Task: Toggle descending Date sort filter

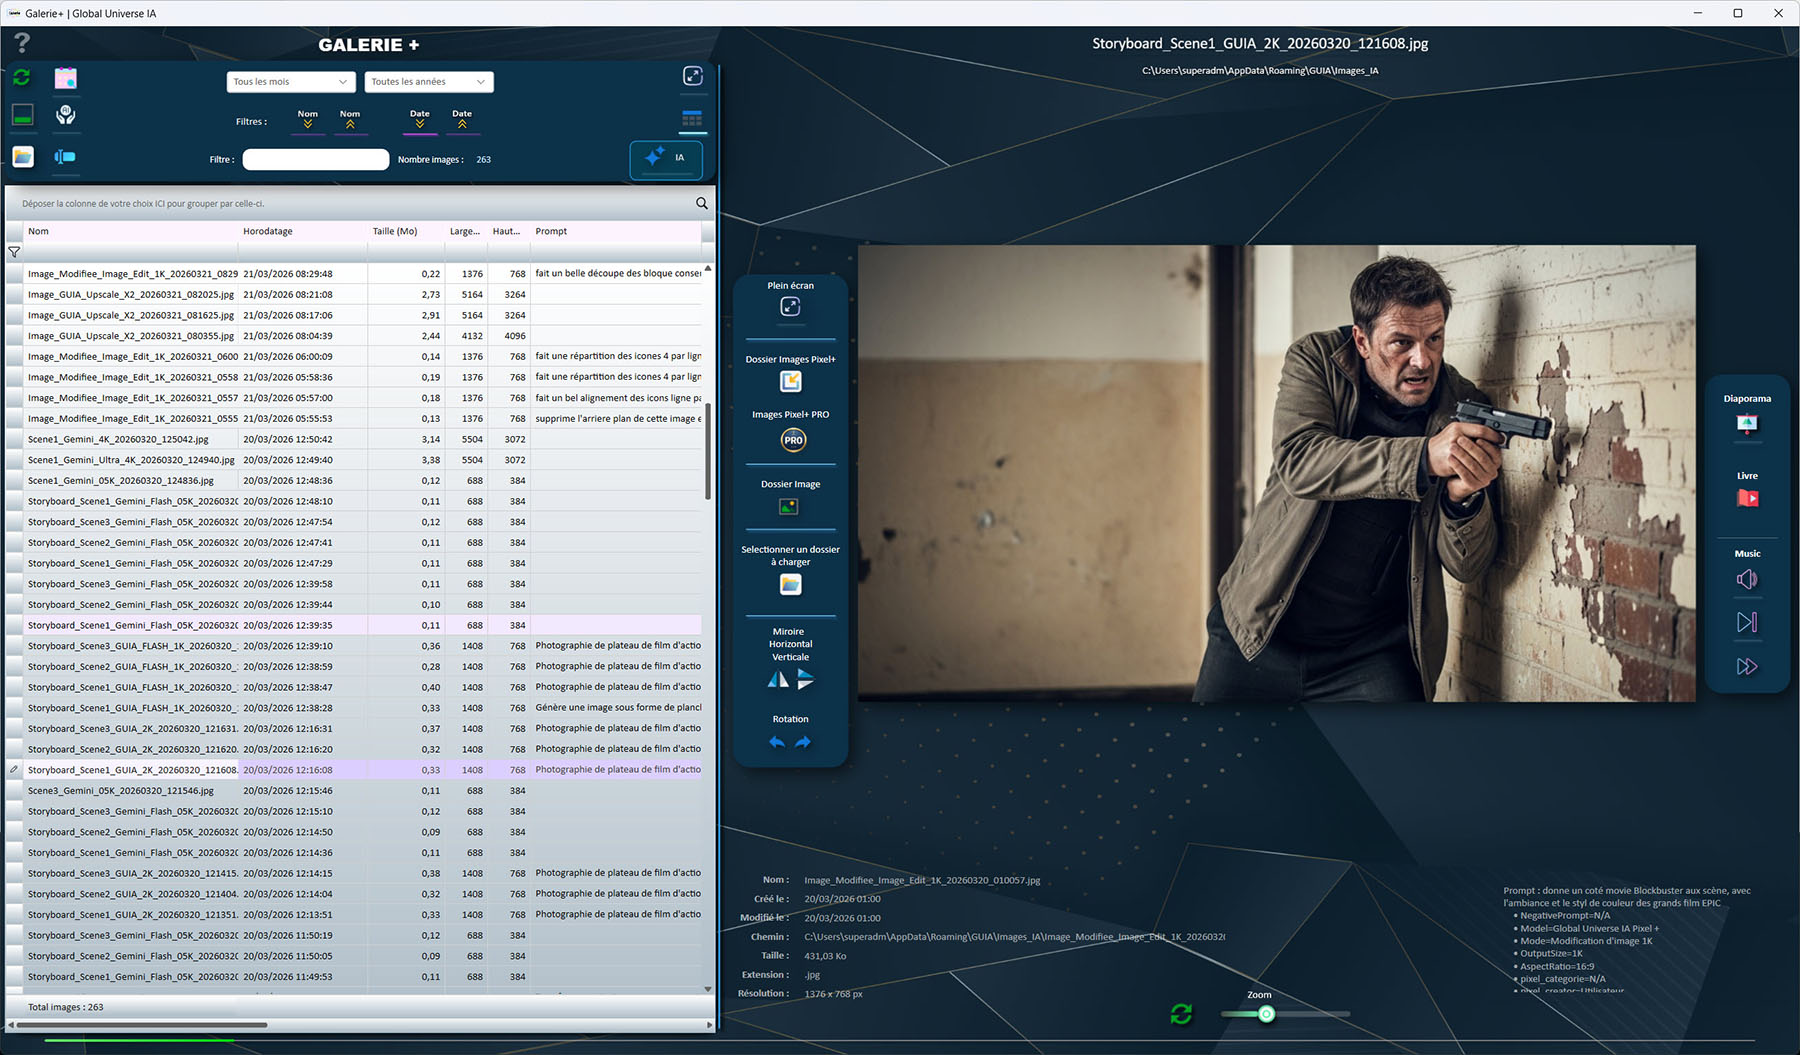Action: (x=420, y=119)
